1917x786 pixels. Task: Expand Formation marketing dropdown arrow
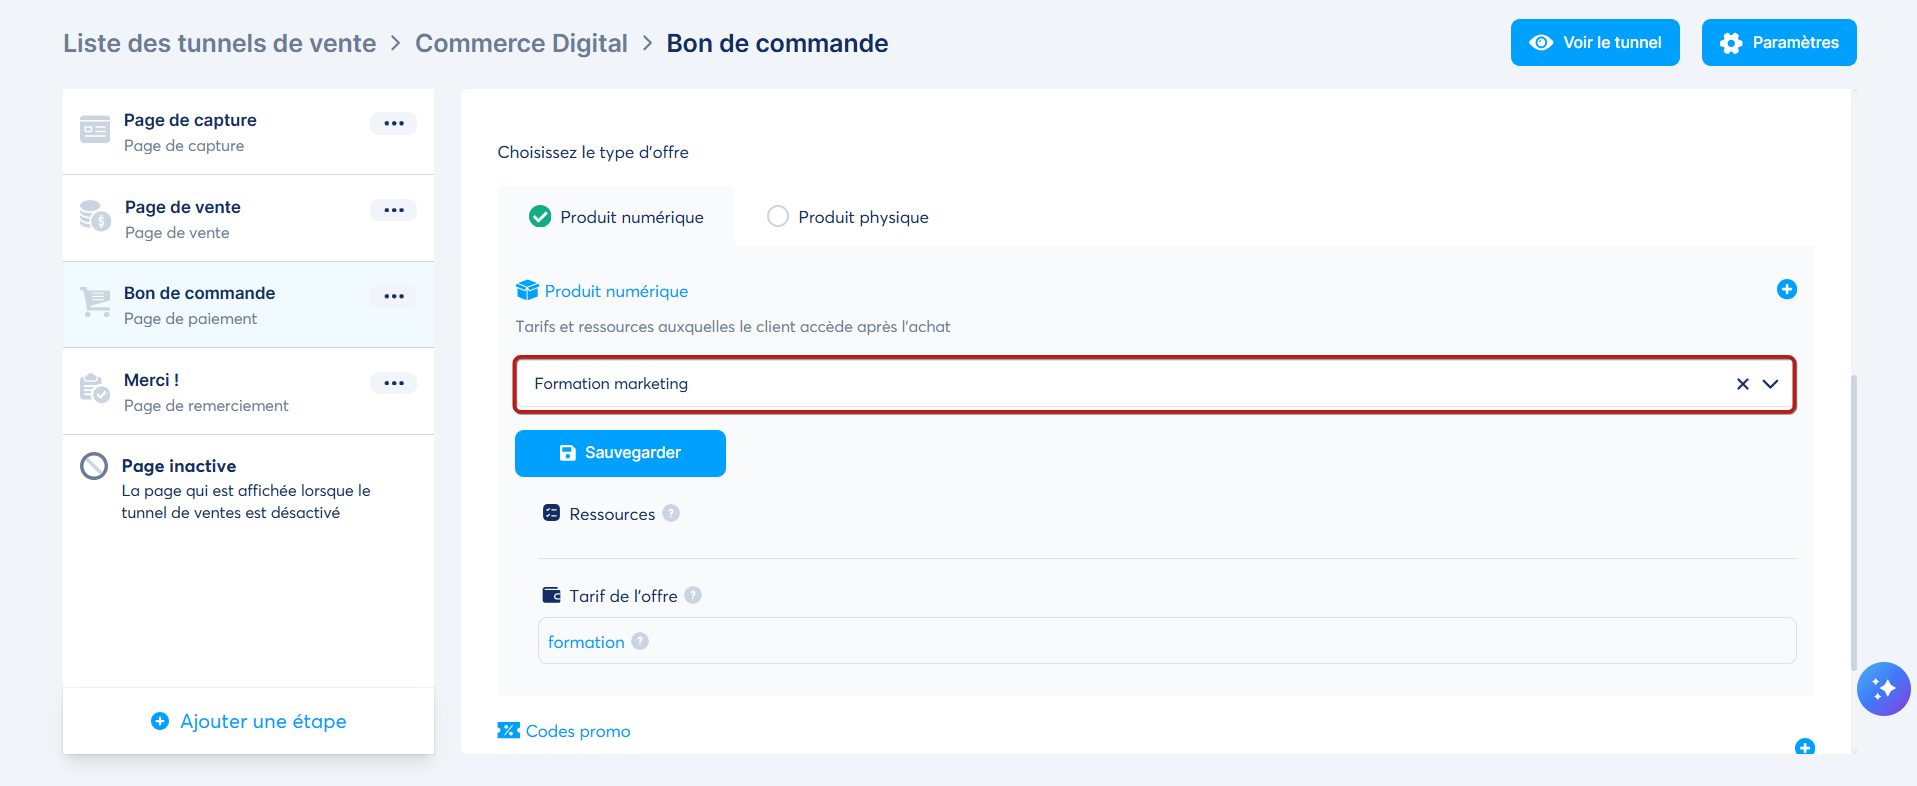(1770, 384)
